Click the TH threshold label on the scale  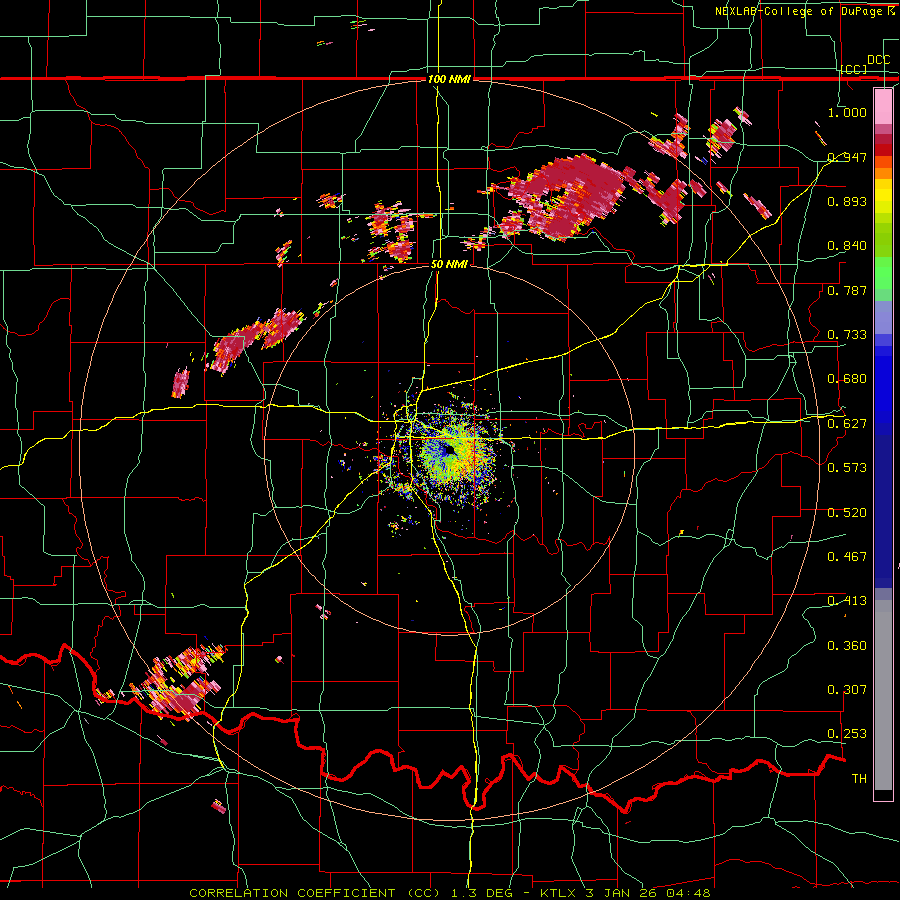859,779
